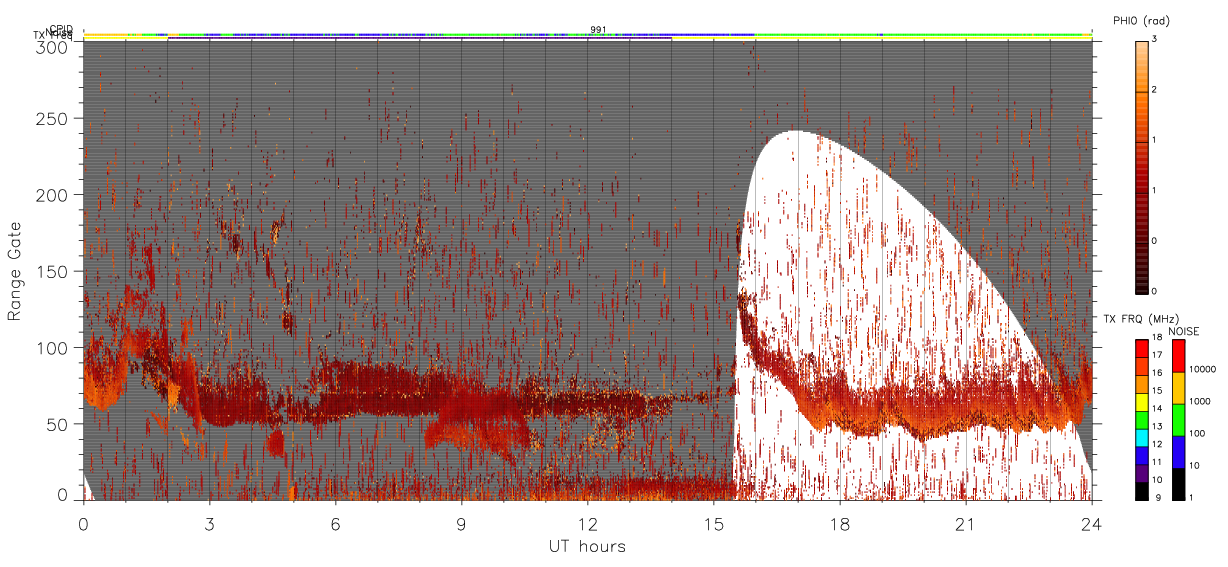Image resolution: width=1228 pixels, height=567 pixels.
Task: Click the '24' tick on UT hours axis
Action: pyautogui.click(x=1092, y=523)
